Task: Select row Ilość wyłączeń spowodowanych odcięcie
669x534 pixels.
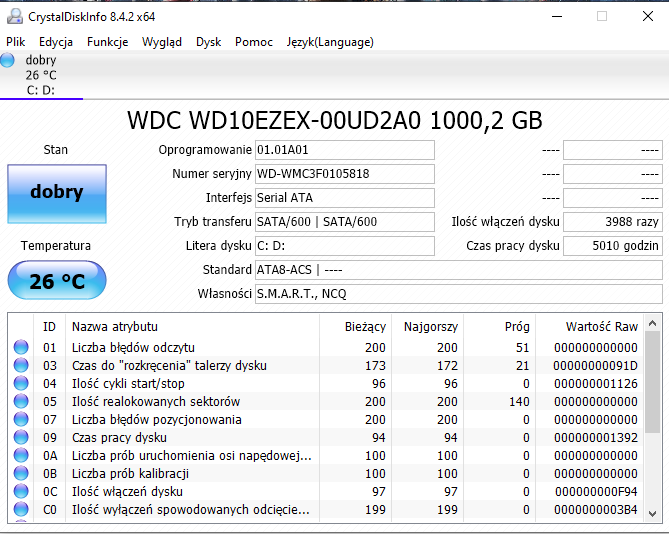Action: tap(326, 509)
